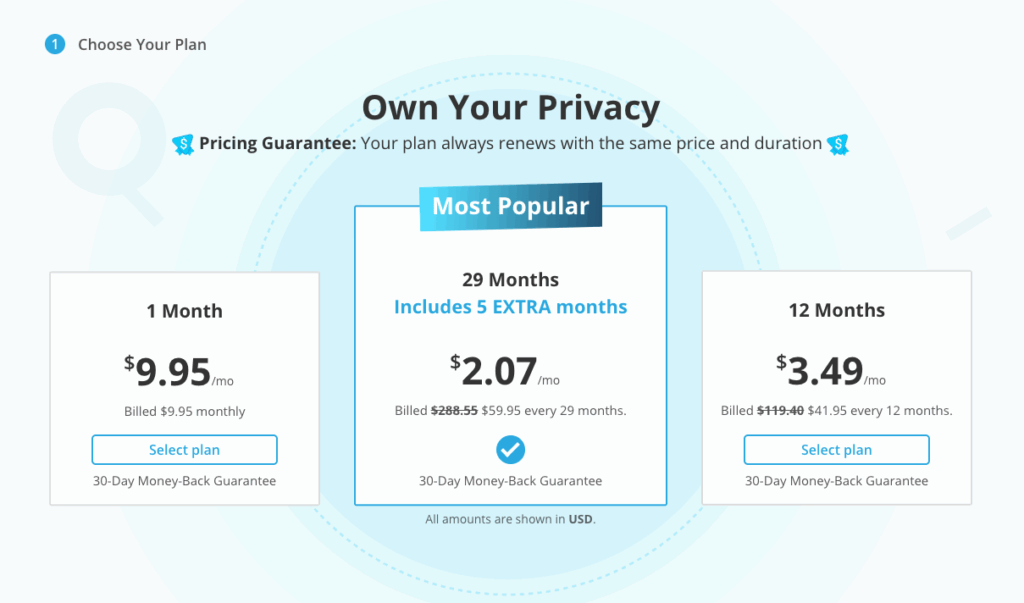Click the step 1 number badge
Image resolution: width=1024 pixels, height=603 pixels.
pos(54,44)
